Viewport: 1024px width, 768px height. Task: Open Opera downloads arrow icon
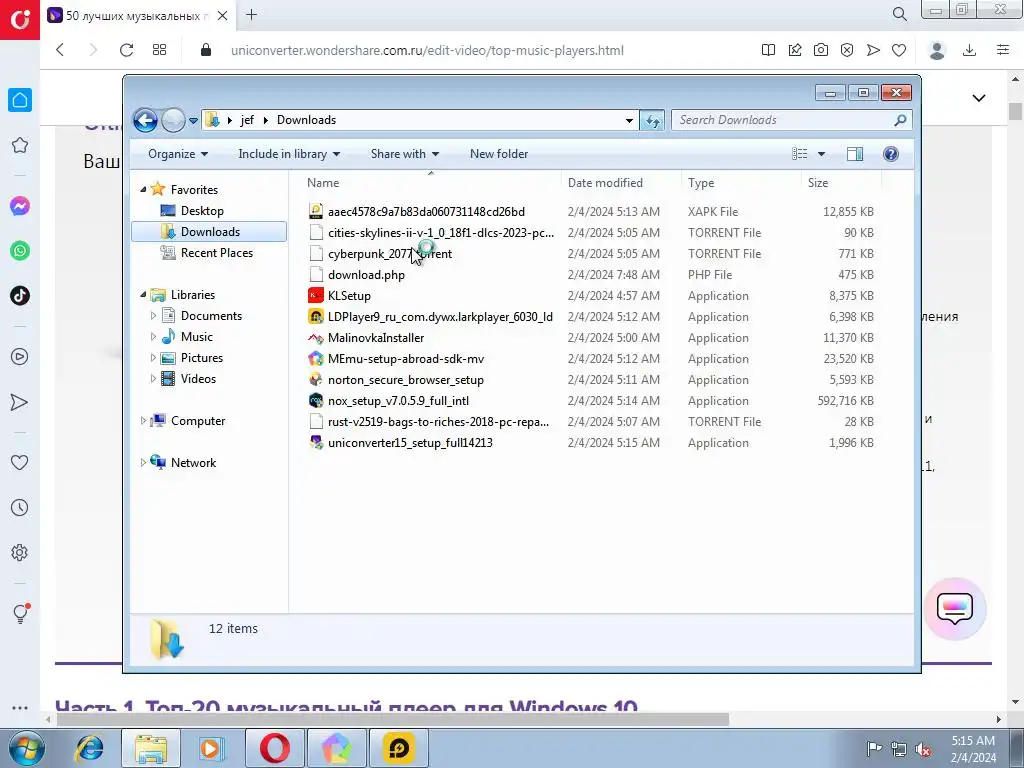(x=970, y=50)
